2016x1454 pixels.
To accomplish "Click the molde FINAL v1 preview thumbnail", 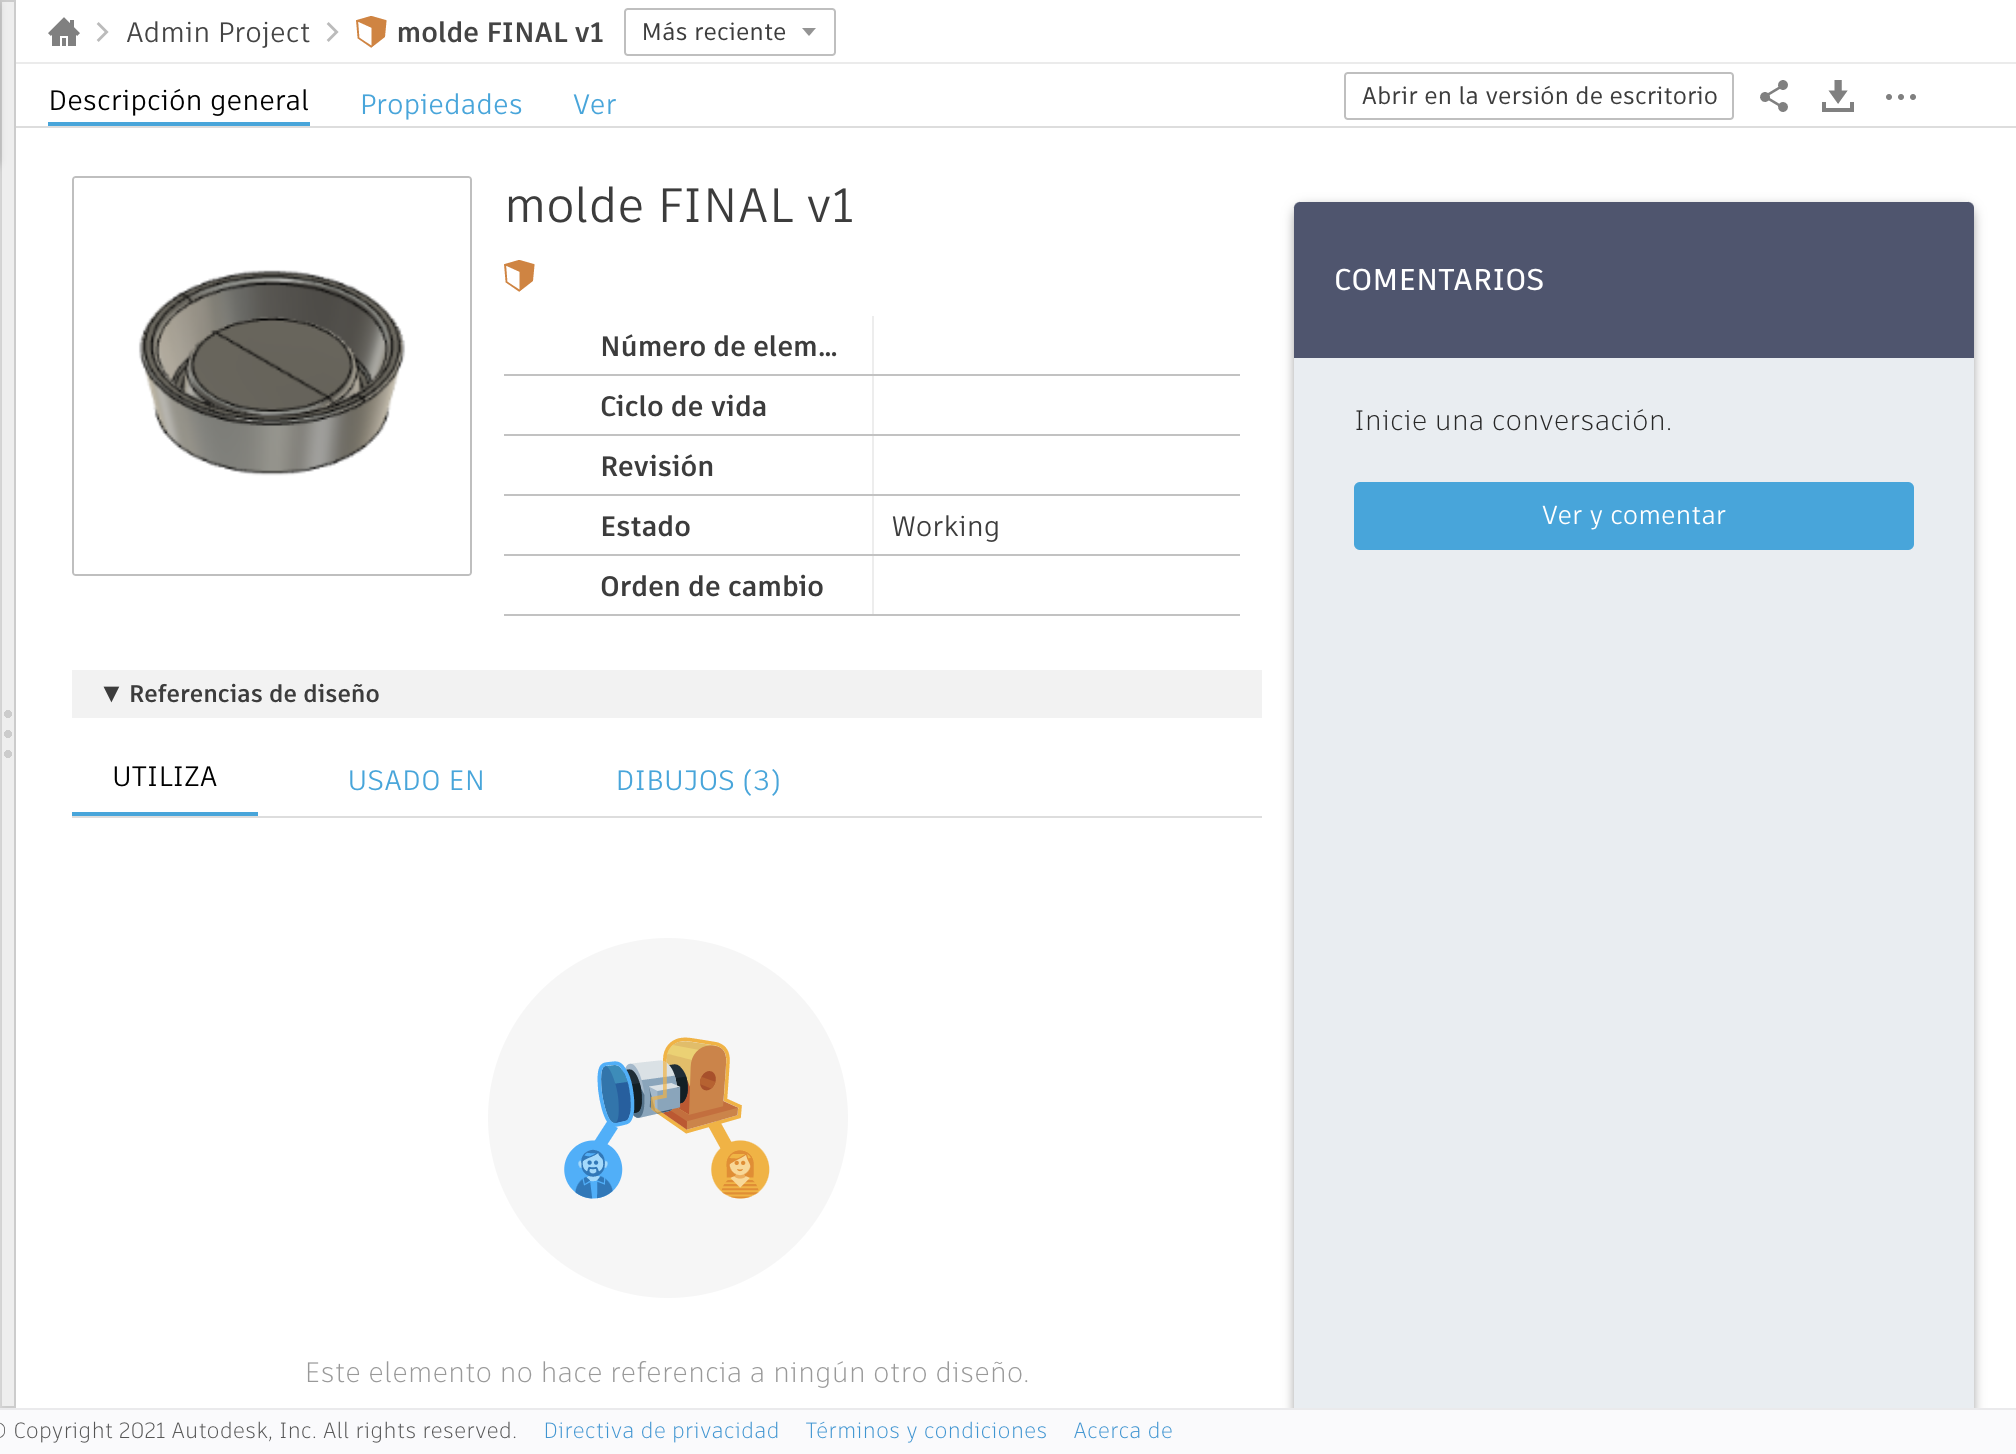I will click(271, 375).
